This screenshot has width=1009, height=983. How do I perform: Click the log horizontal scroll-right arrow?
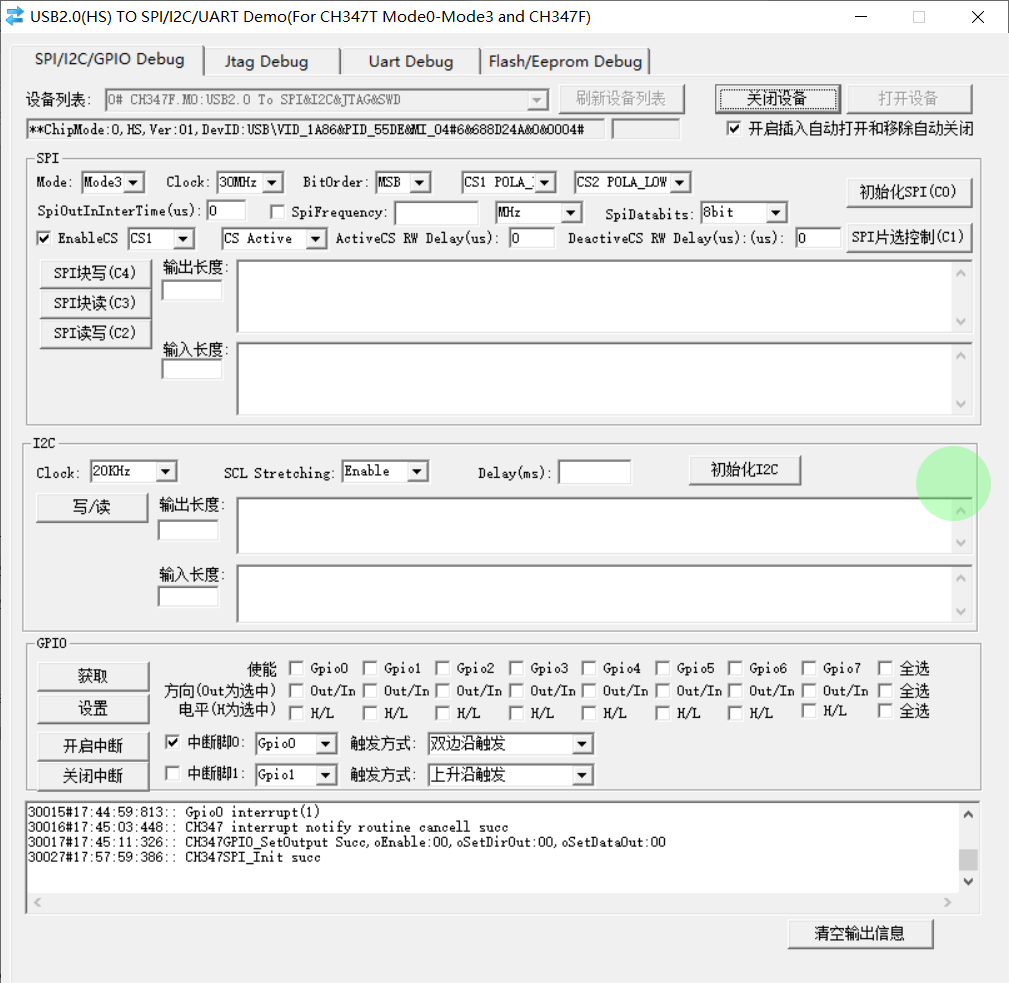(947, 902)
